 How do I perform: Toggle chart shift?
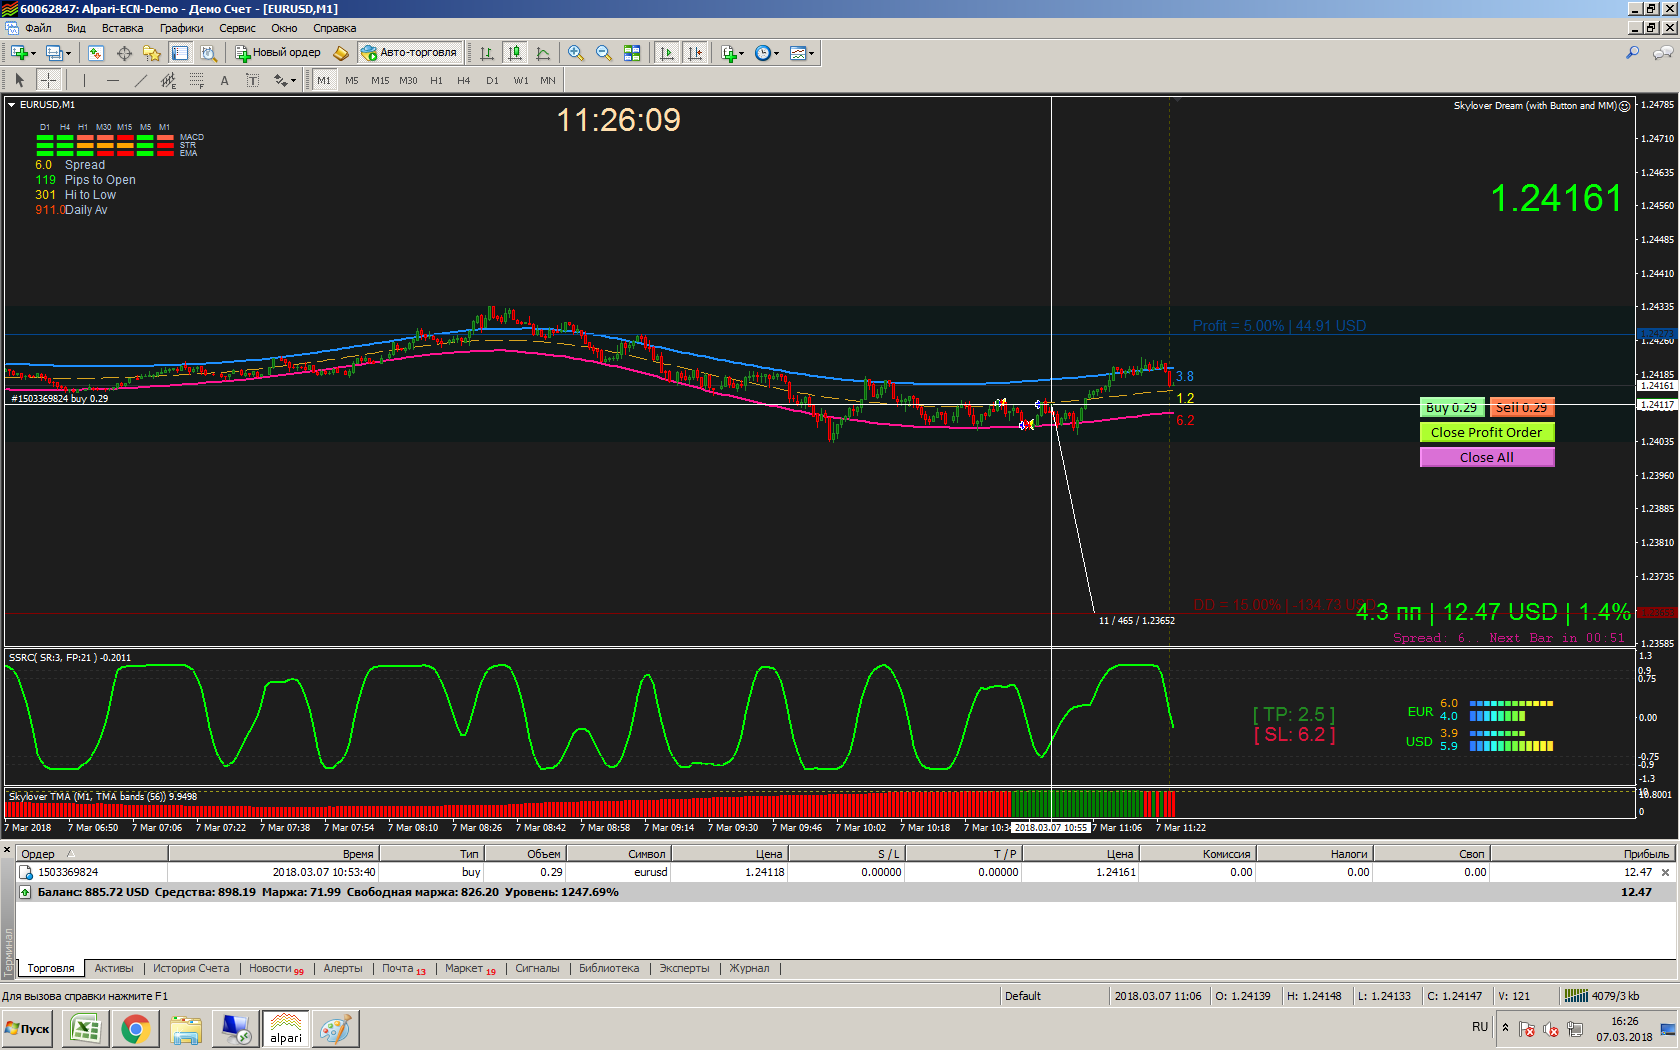pos(695,53)
